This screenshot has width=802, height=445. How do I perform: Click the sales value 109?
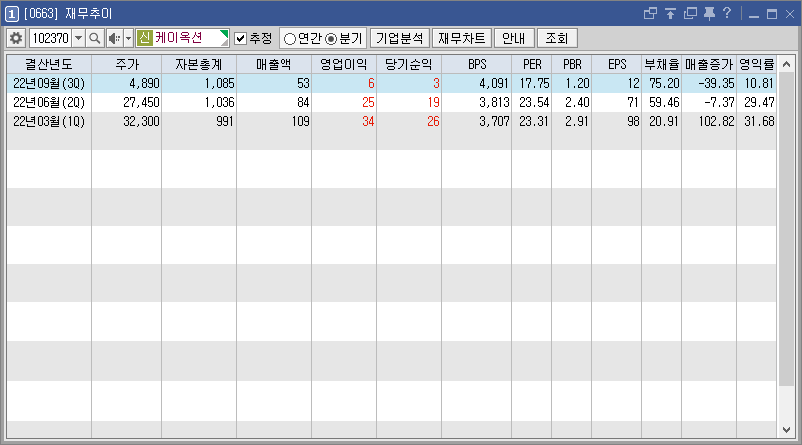(300, 121)
